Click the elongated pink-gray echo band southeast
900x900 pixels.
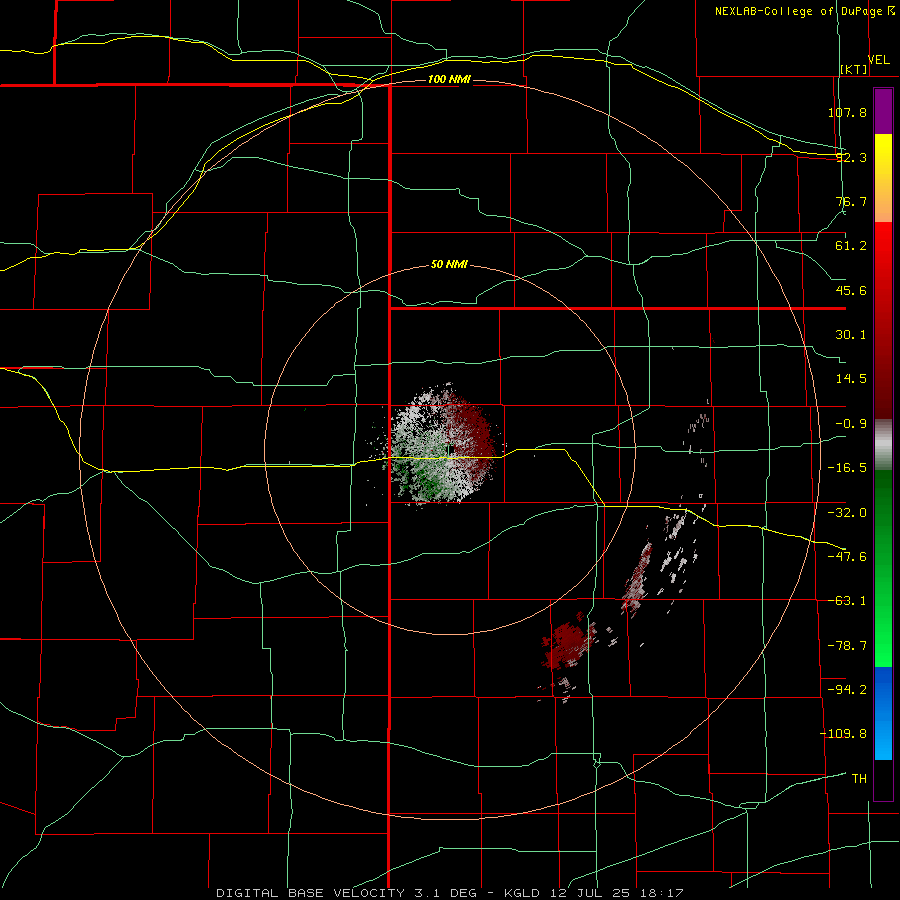click(x=636, y=578)
